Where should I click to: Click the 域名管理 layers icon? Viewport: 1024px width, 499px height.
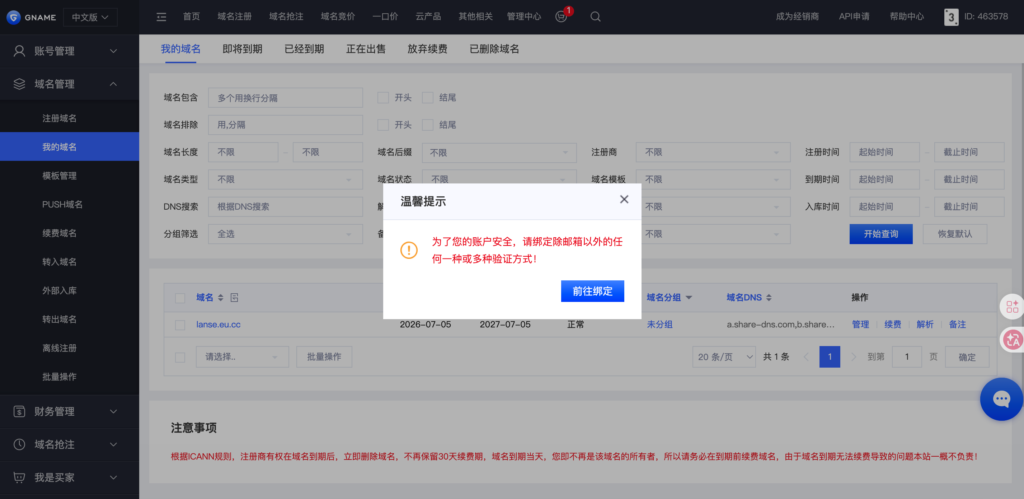pyautogui.click(x=20, y=84)
